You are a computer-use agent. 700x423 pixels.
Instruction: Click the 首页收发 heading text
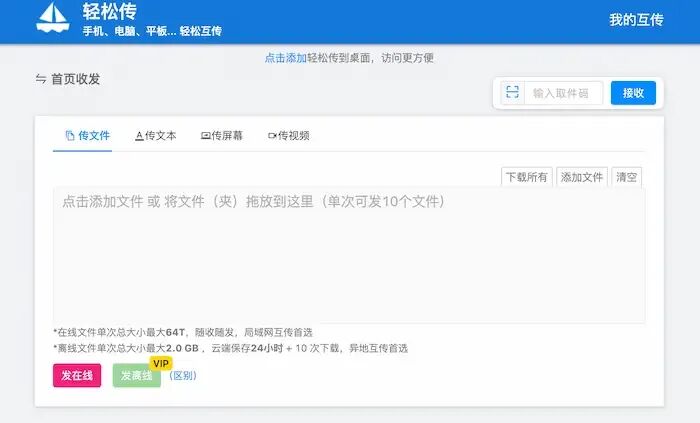pyautogui.click(x=75, y=79)
